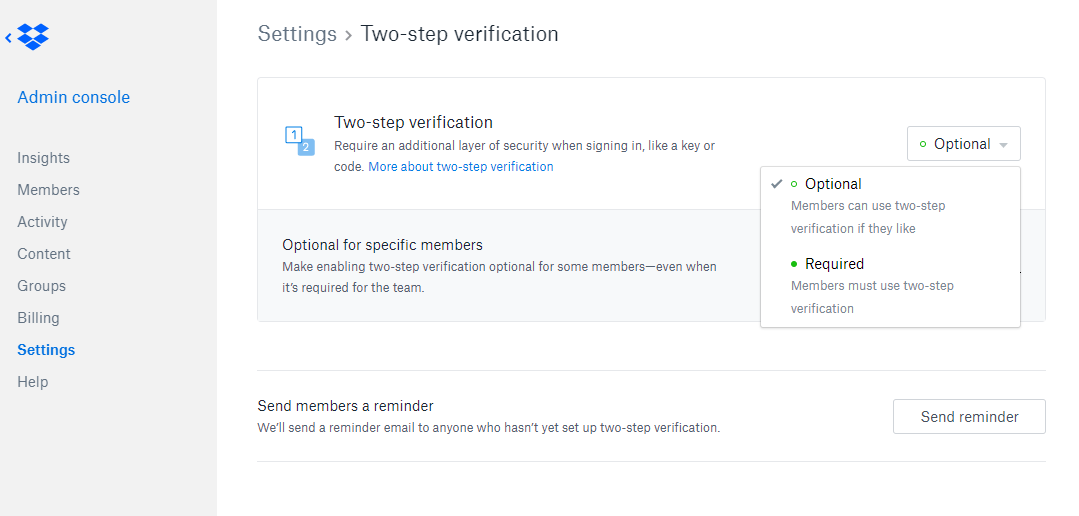The image size is (1079, 516).
Task: Click the Dropbox logo icon
Action: pos(33,36)
